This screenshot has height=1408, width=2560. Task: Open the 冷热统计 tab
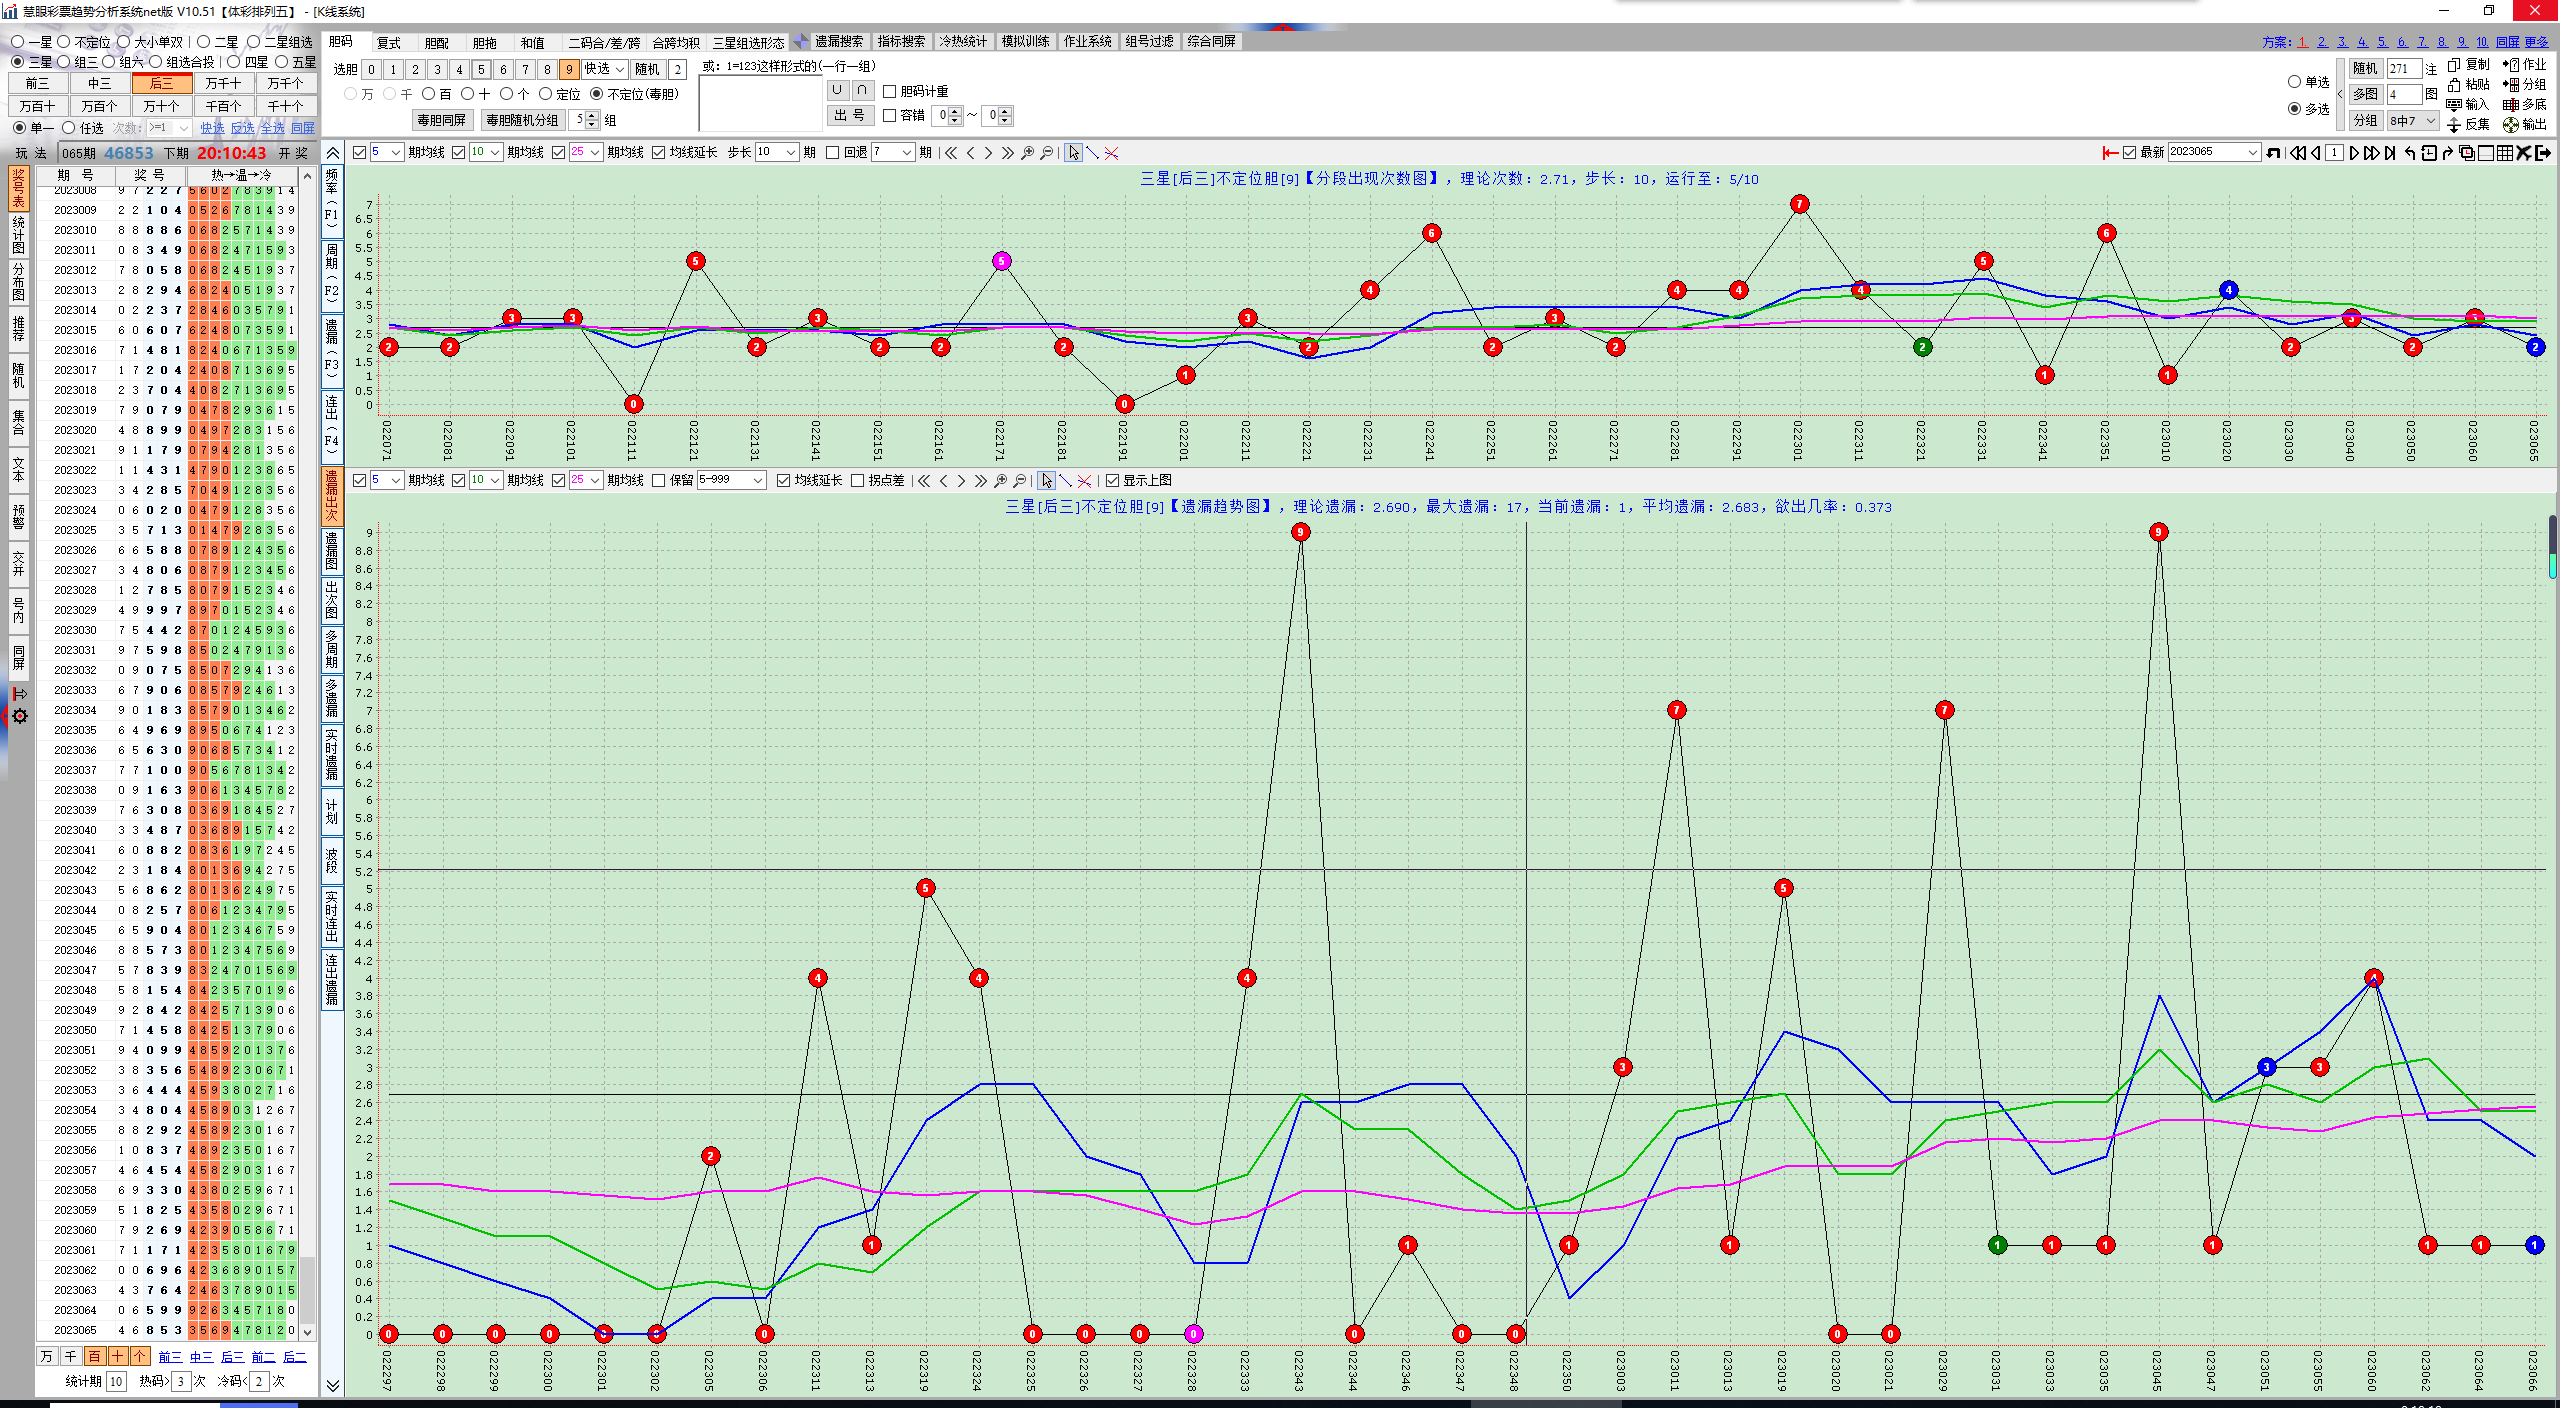coord(963,41)
